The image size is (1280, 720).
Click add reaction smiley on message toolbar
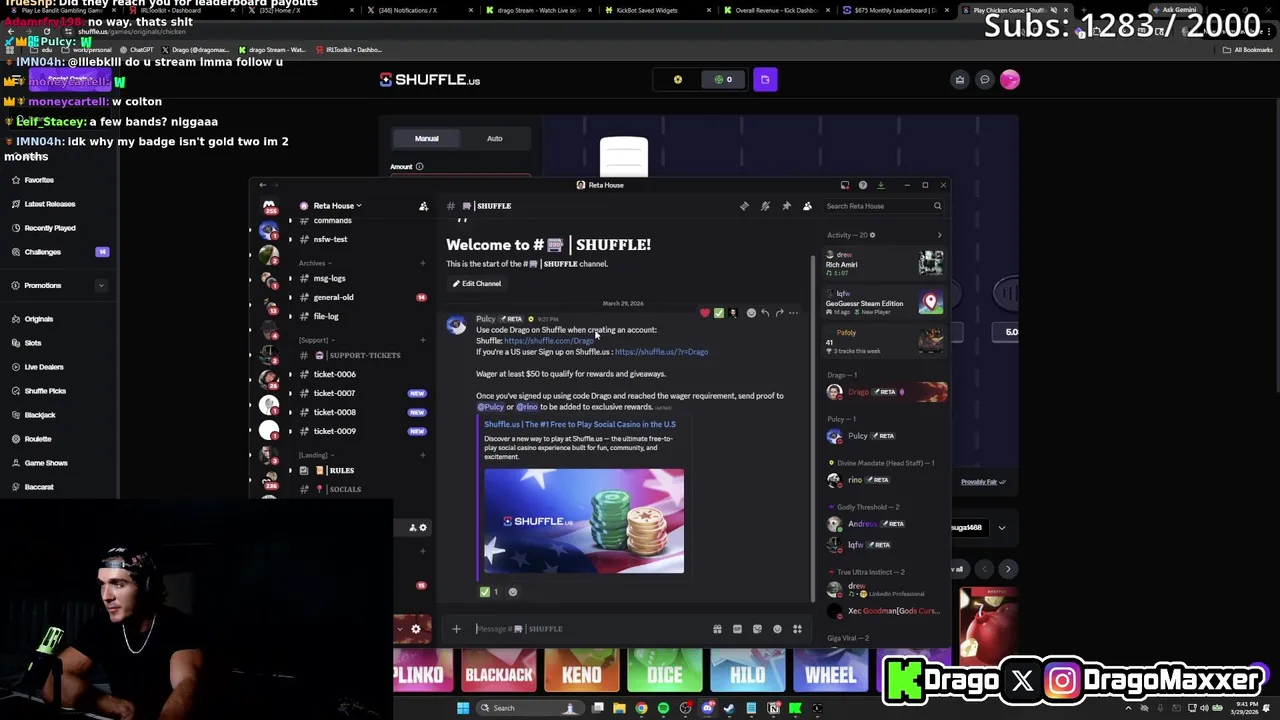[x=751, y=313]
